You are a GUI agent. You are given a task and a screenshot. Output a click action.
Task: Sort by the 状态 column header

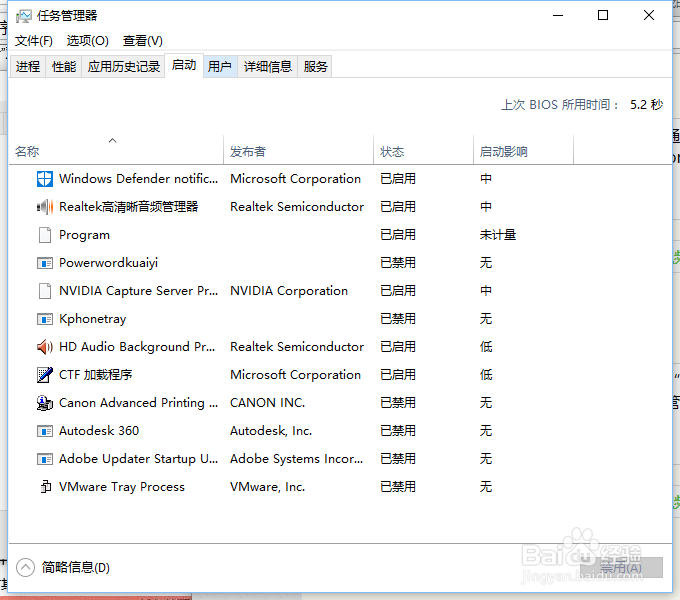point(423,151)
